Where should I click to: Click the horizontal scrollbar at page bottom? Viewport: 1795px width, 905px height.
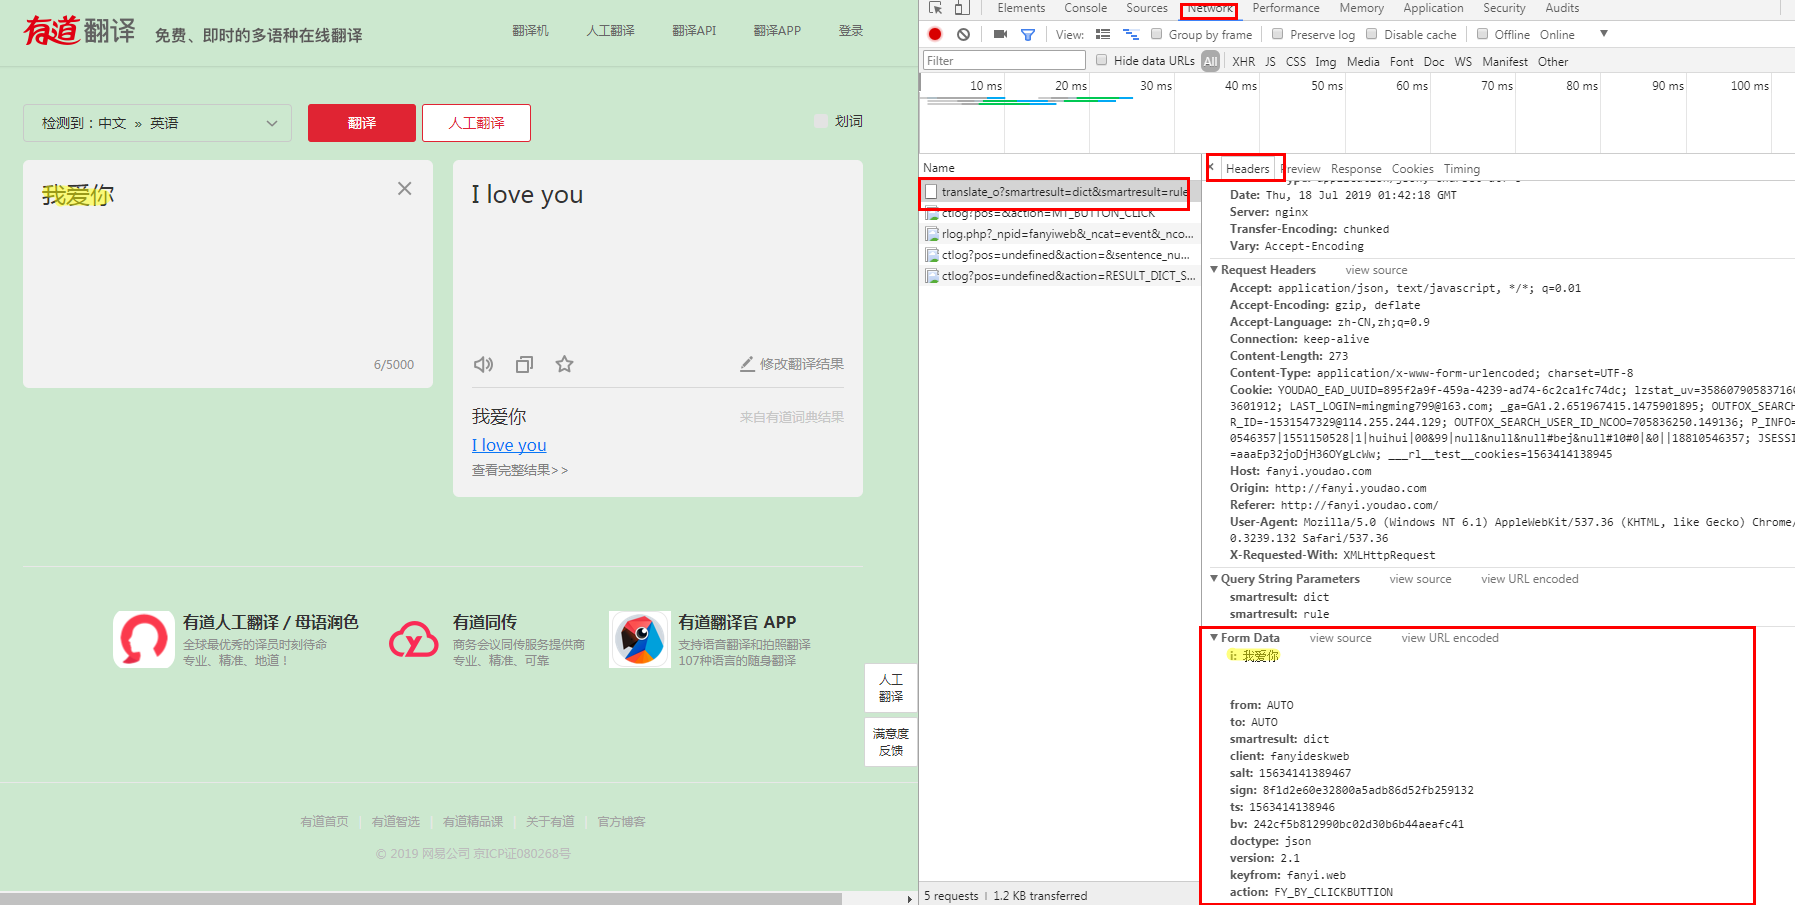421,899
